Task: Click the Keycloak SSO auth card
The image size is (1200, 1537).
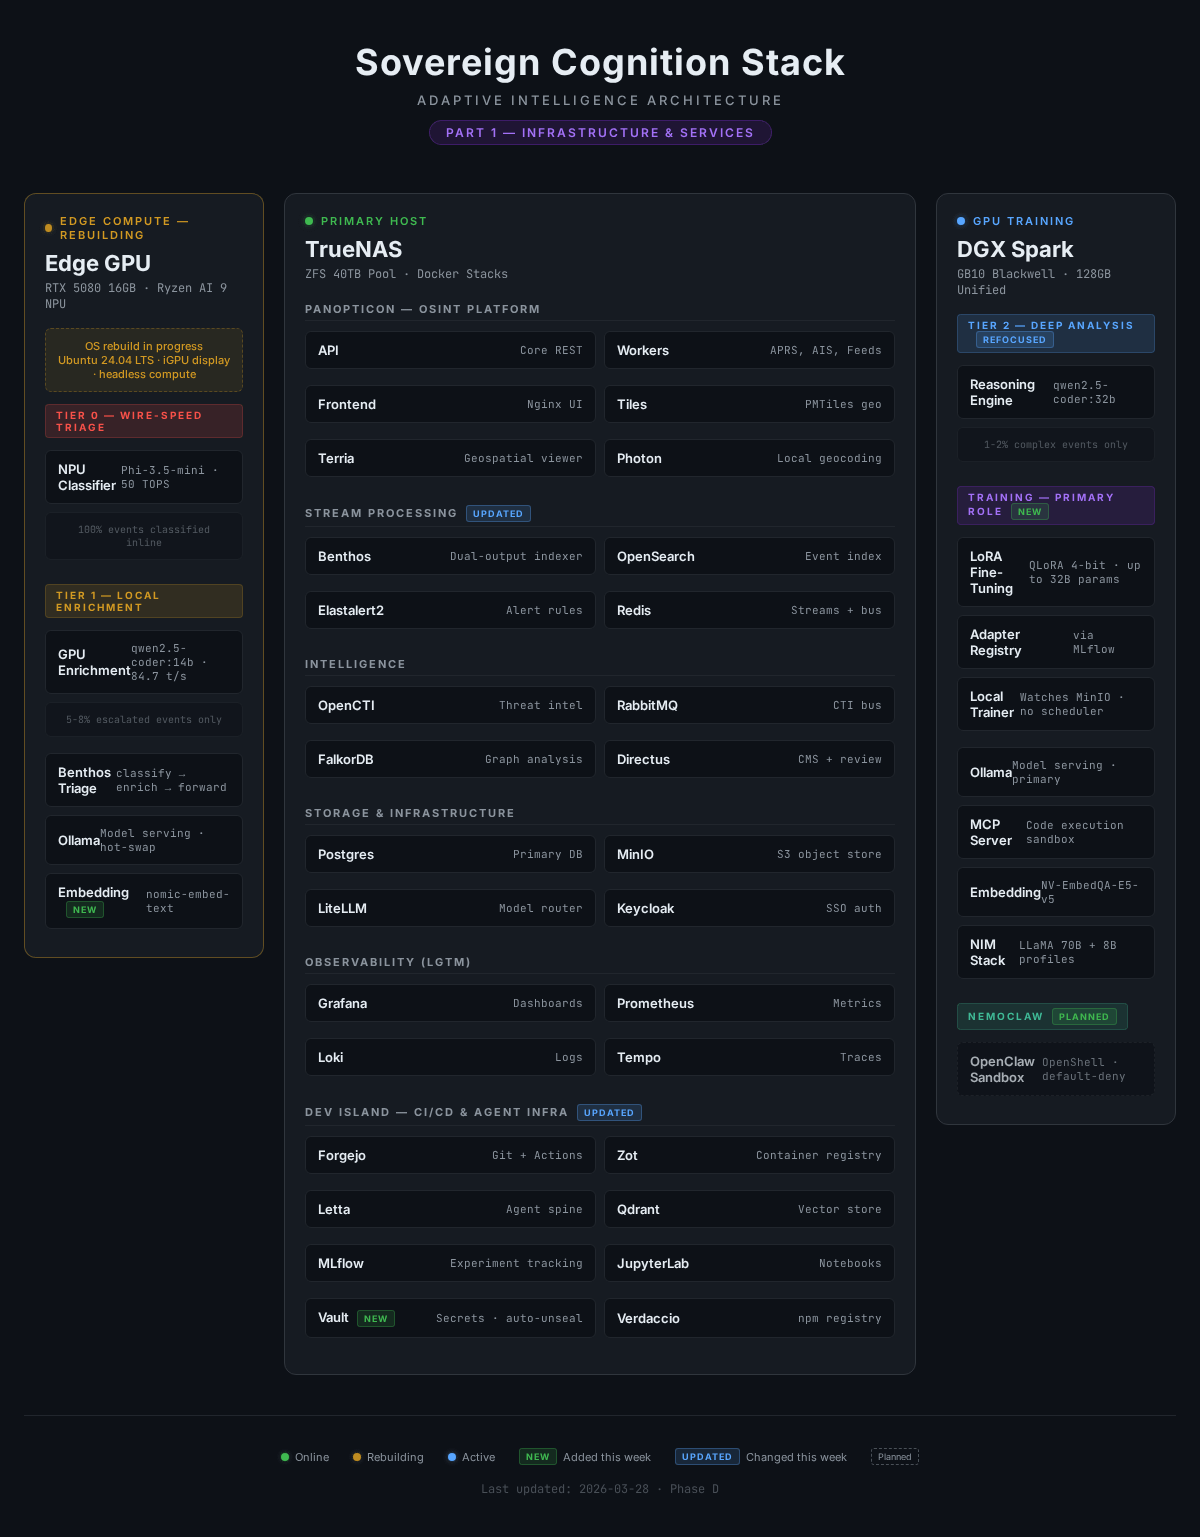Action: coord(749,909)
